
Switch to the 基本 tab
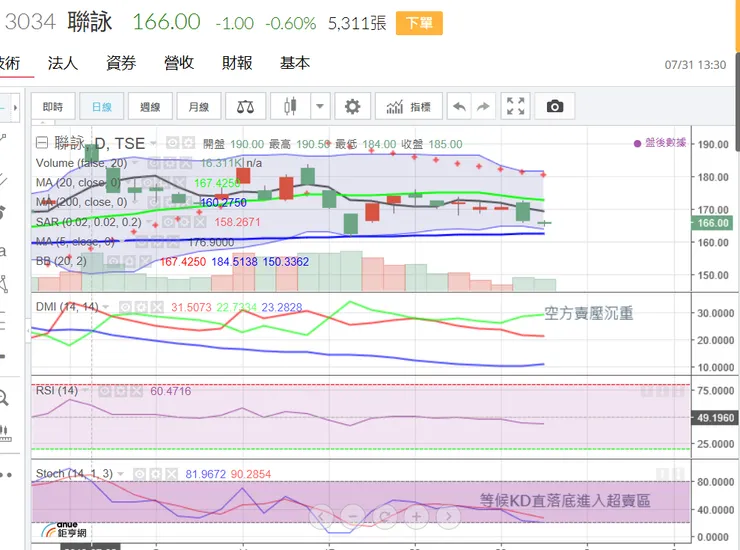(x=295, y=63)
